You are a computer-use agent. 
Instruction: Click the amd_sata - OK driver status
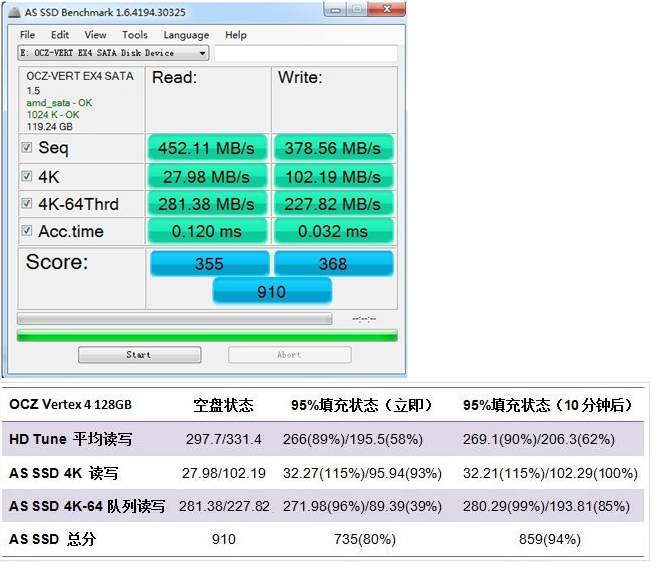pyautogui.click(x=59, y=103)
